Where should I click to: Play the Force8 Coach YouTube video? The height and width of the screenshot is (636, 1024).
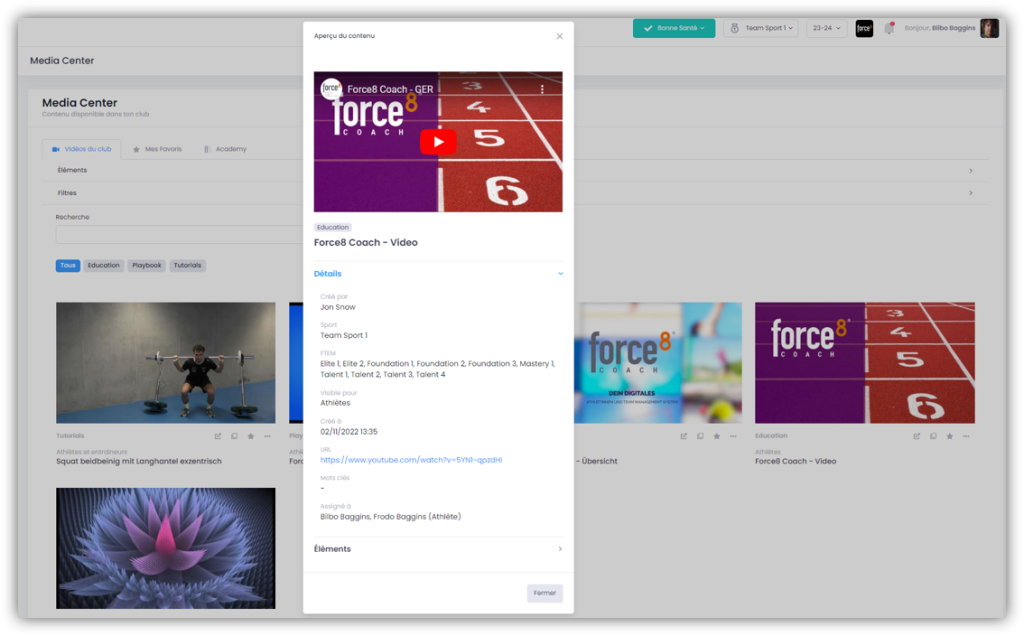pyautogui.click(x=437, y=142)
